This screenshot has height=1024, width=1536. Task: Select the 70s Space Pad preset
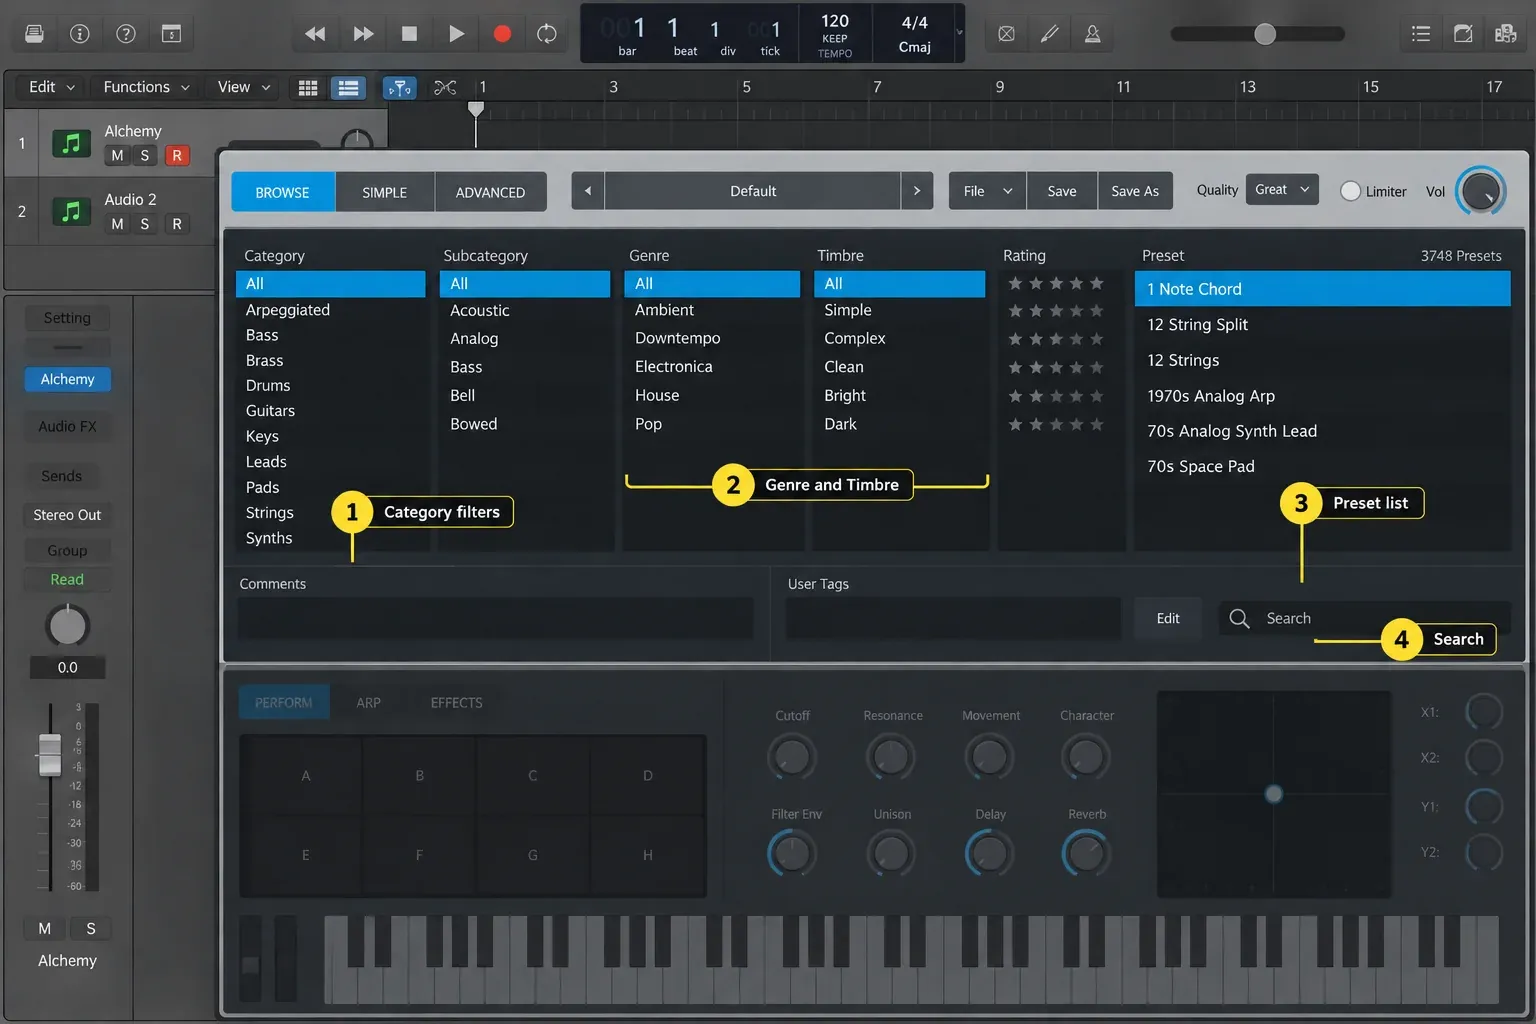point(1322,466)
